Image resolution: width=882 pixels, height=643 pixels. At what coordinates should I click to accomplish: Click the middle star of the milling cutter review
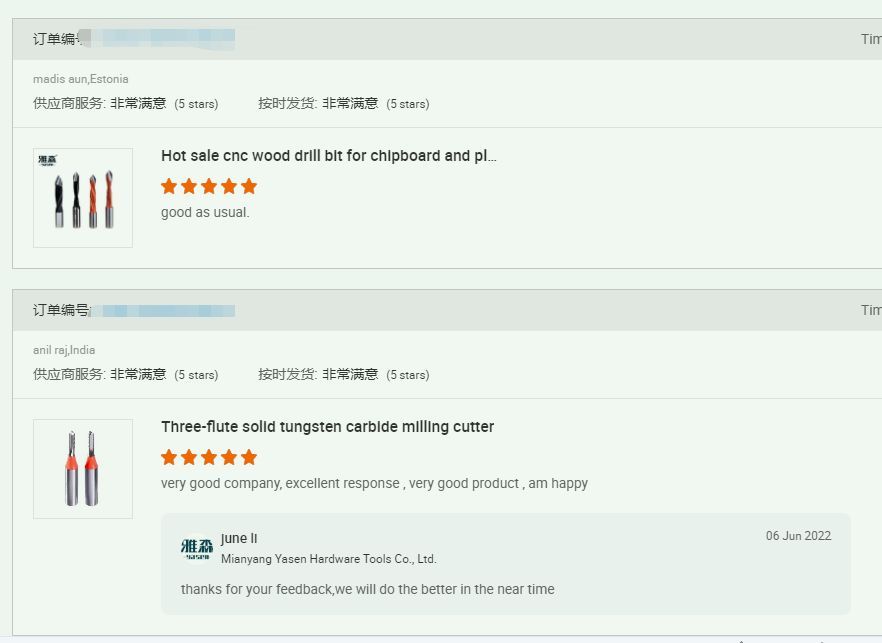[209, 457]
